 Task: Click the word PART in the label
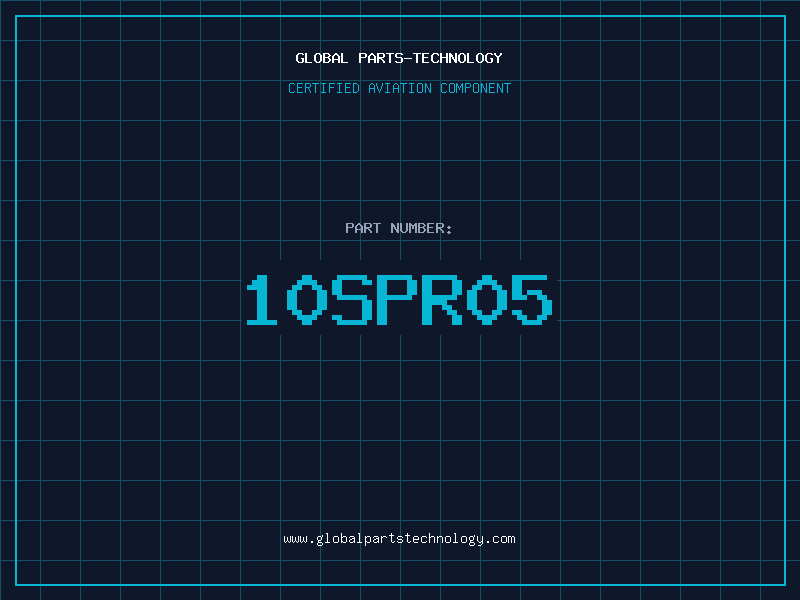coord(363,228)
